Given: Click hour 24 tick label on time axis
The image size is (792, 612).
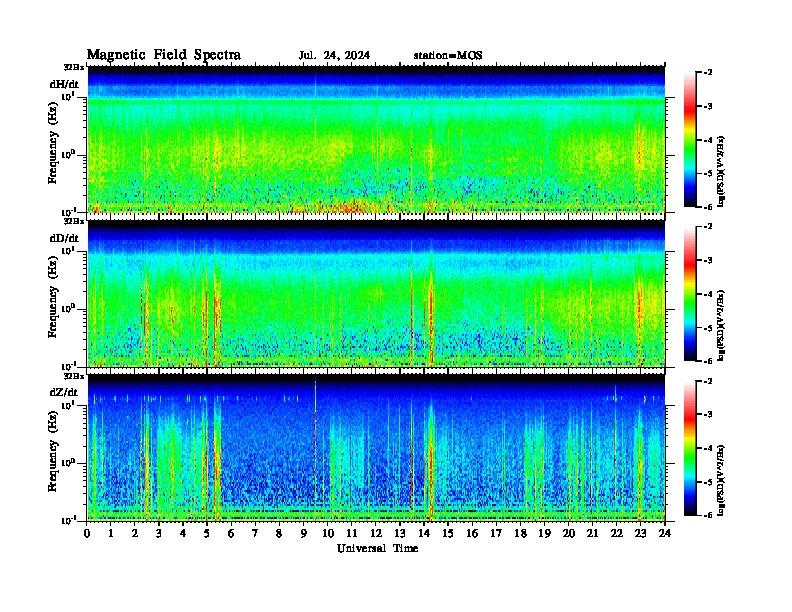Looking at the screenshot, I should point(665,534).
